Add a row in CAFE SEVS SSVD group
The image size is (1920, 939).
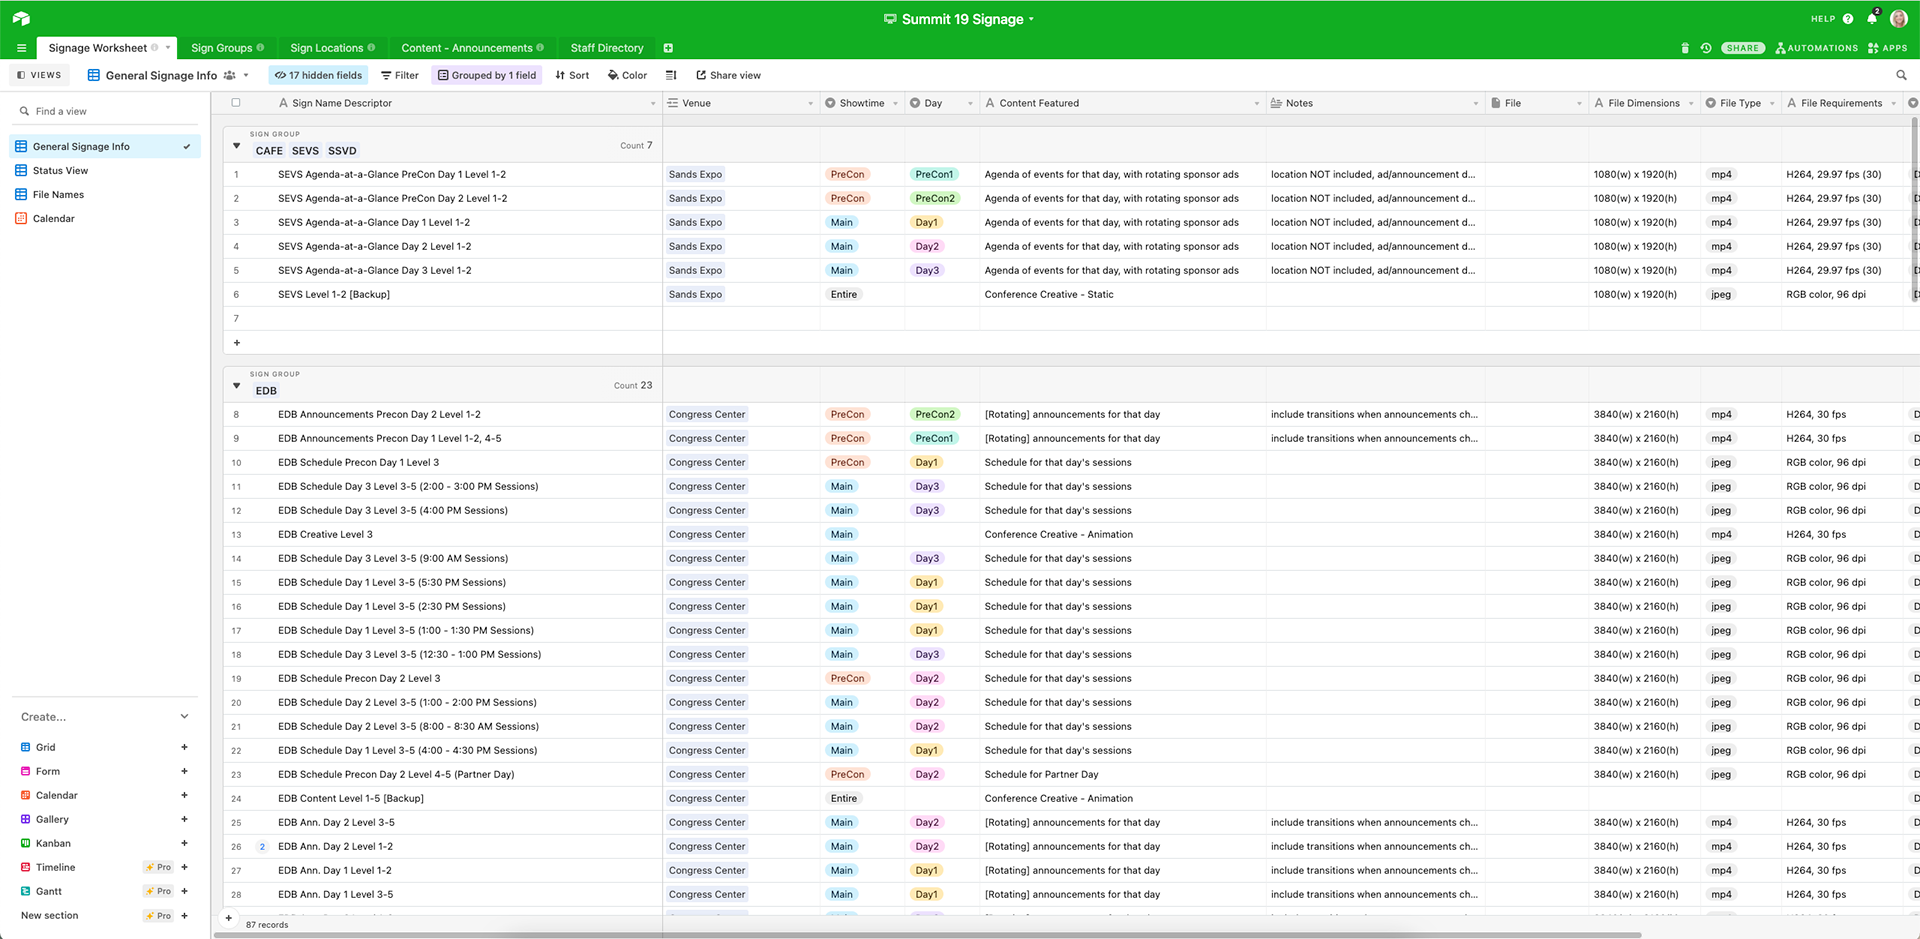coord(237,343)
